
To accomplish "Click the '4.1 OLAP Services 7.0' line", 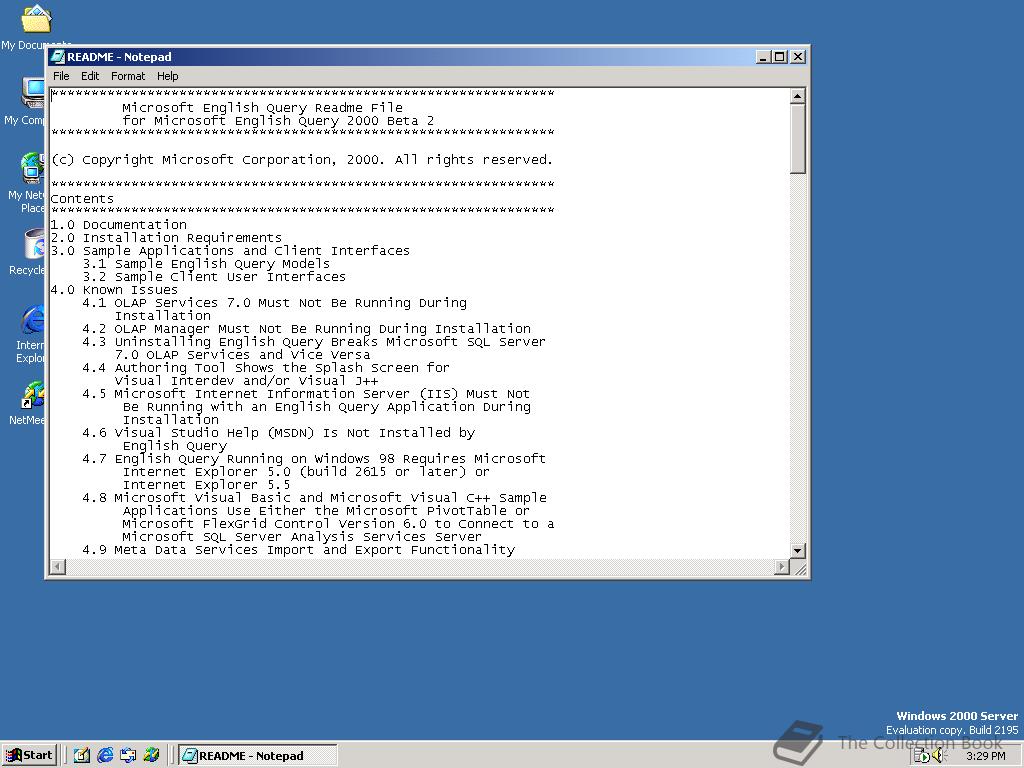I will coord(275,303).
